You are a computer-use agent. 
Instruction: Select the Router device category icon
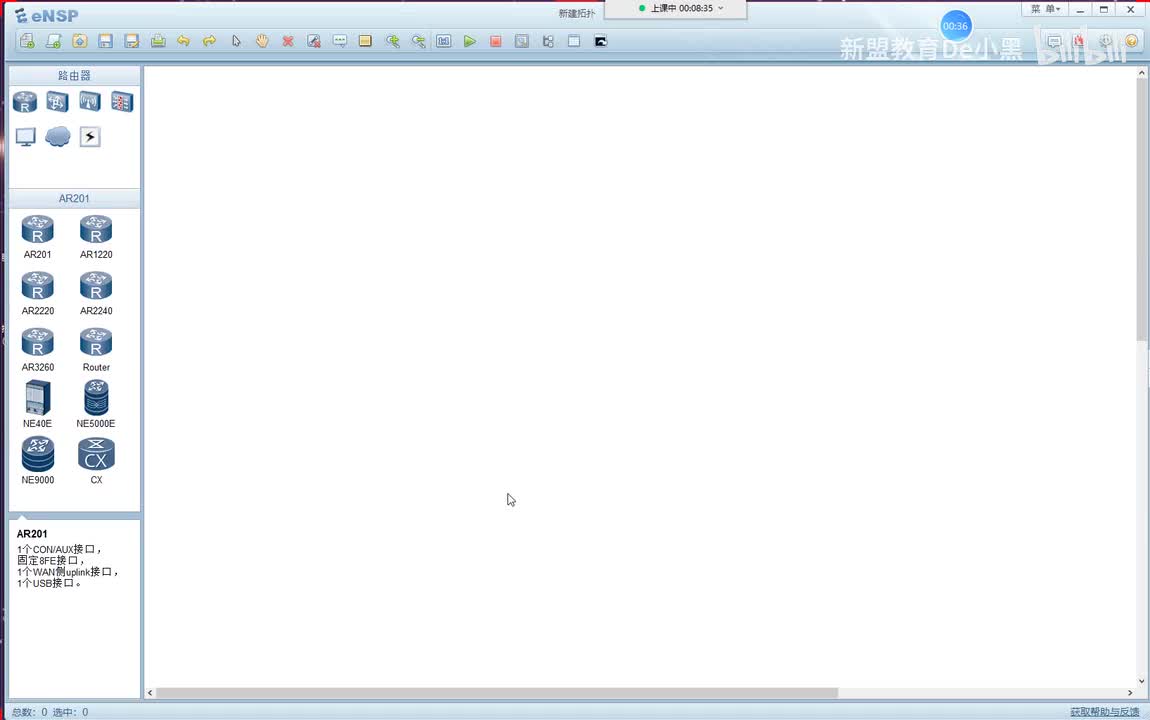[25, 102]
